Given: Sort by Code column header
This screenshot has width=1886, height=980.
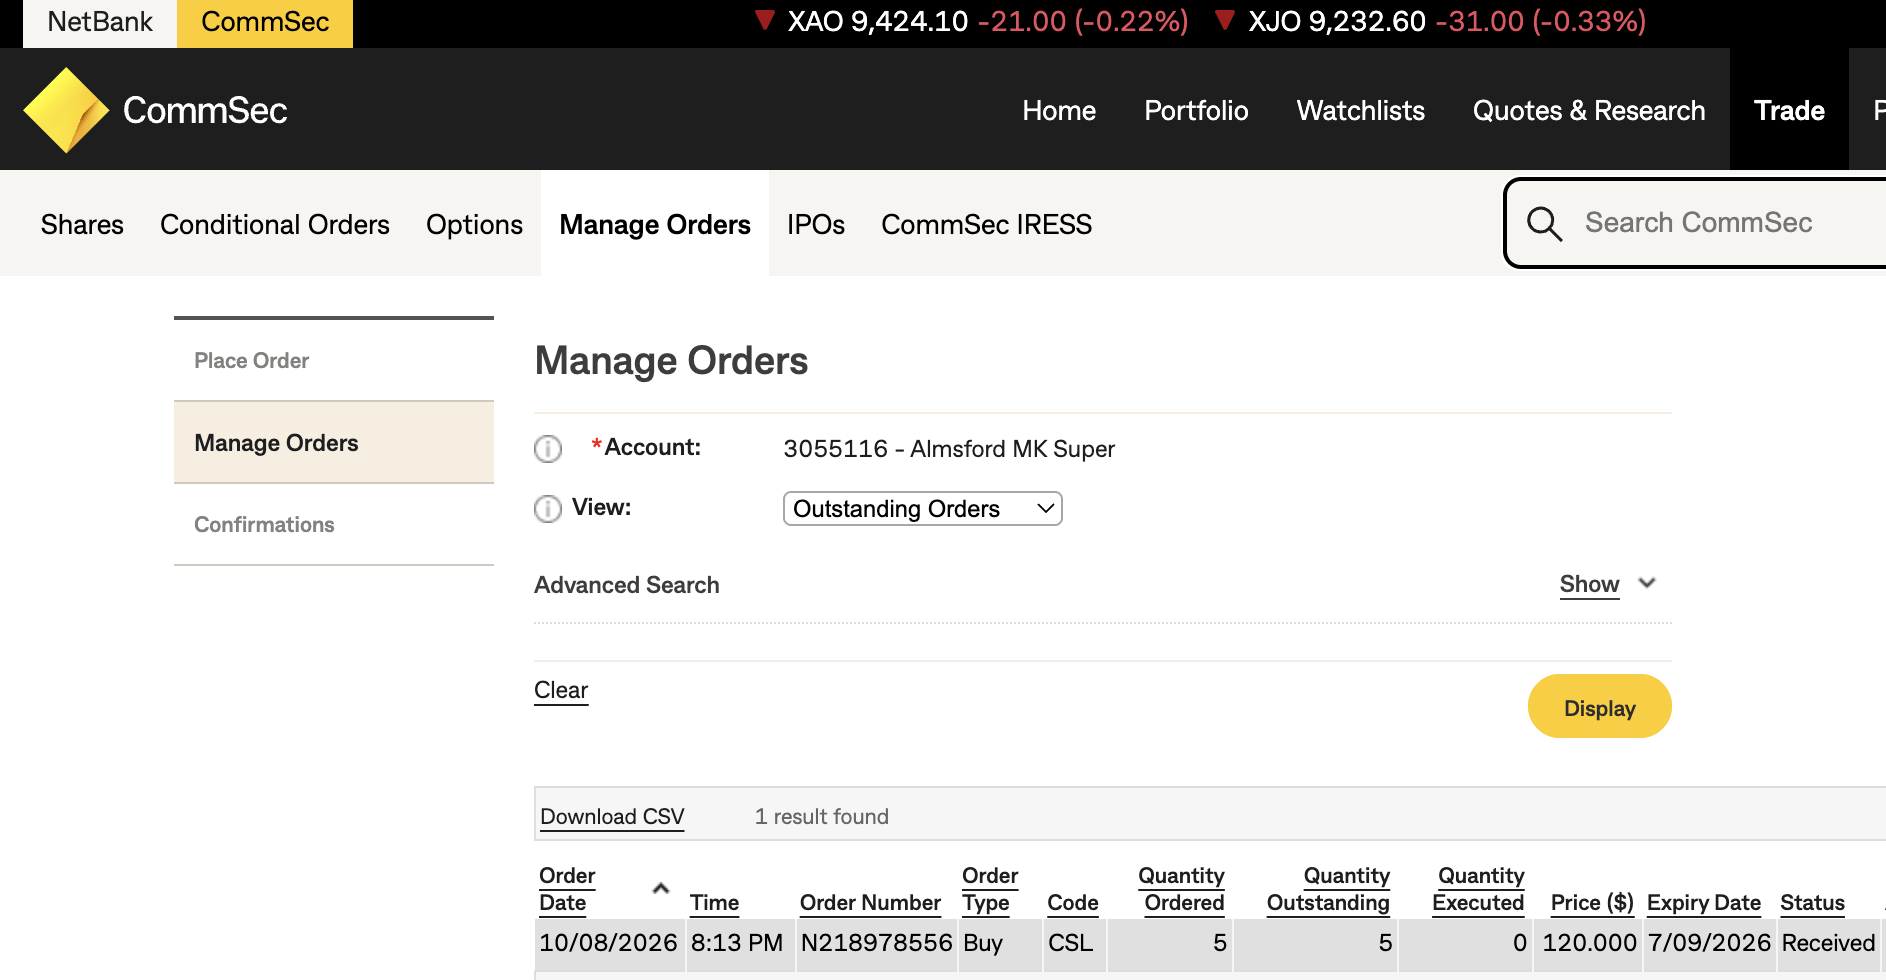Looking at the screenshot, I should point(1073,903).
